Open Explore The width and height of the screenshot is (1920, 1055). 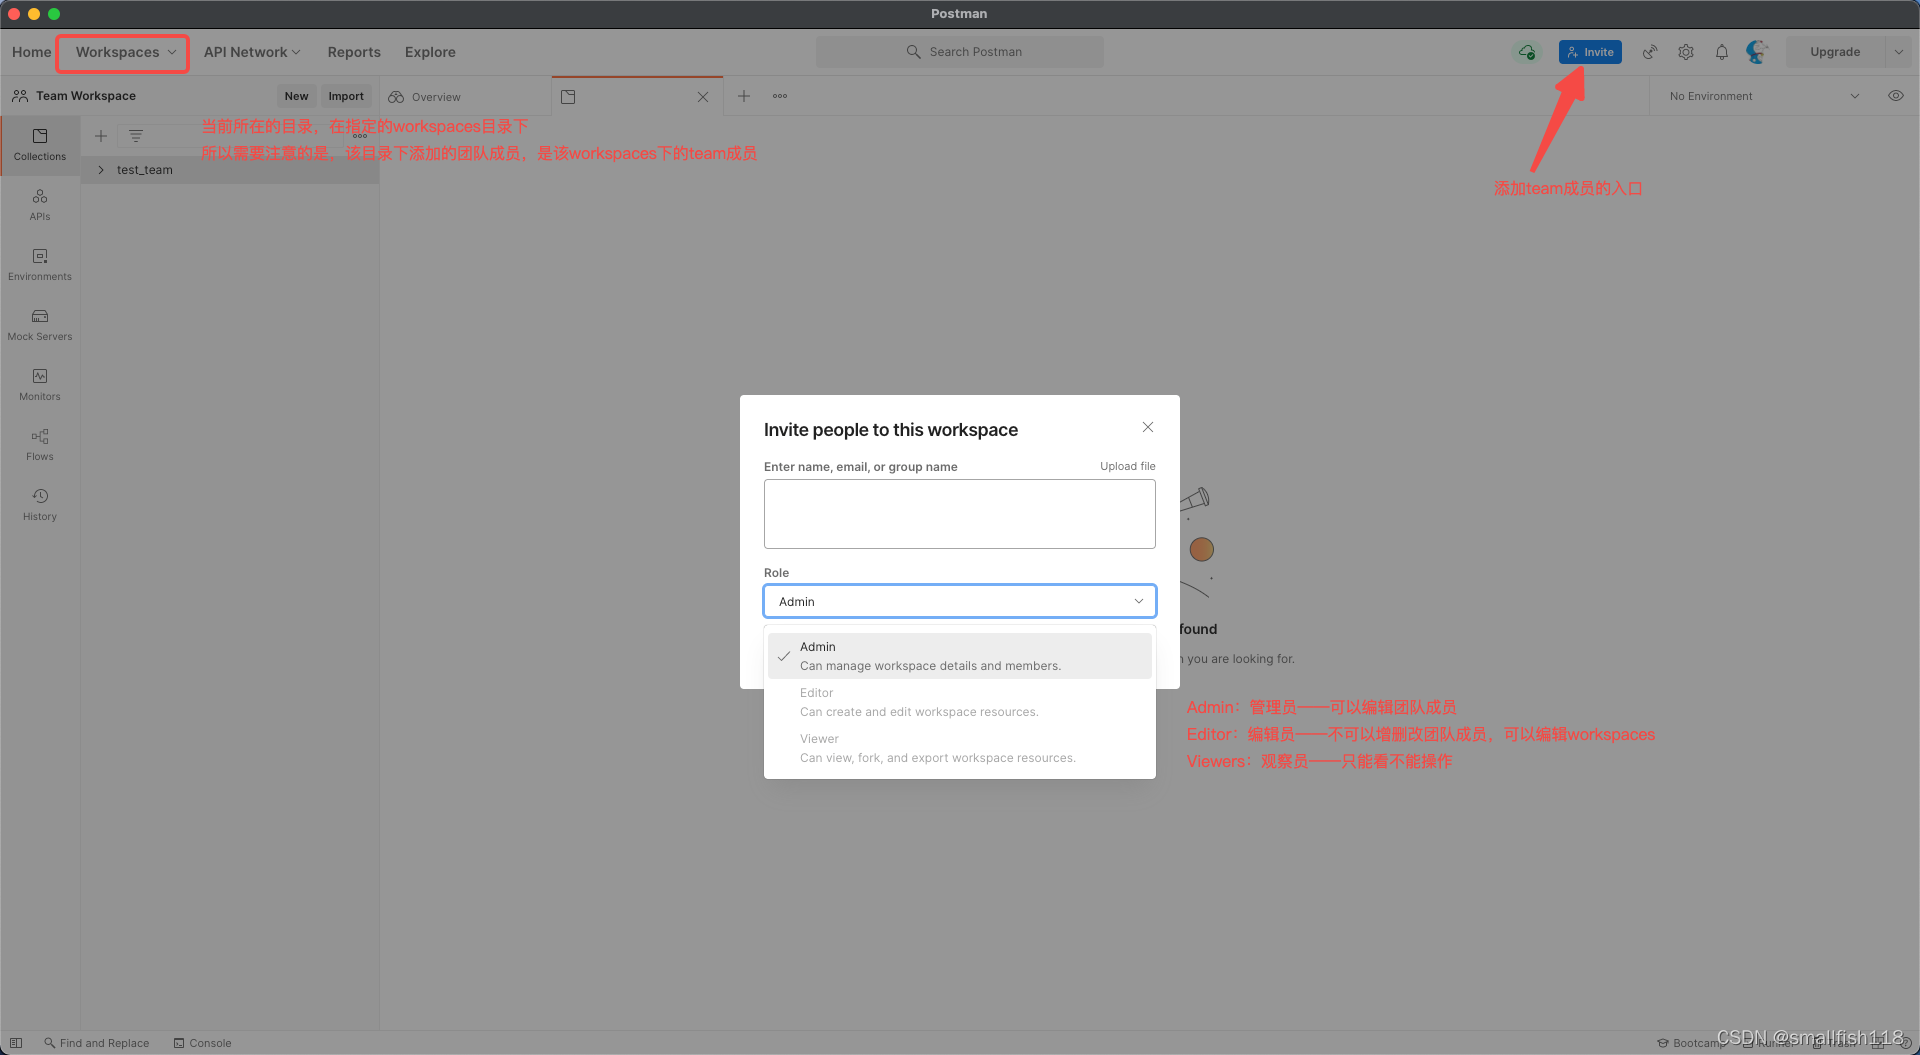coord(430,52)
